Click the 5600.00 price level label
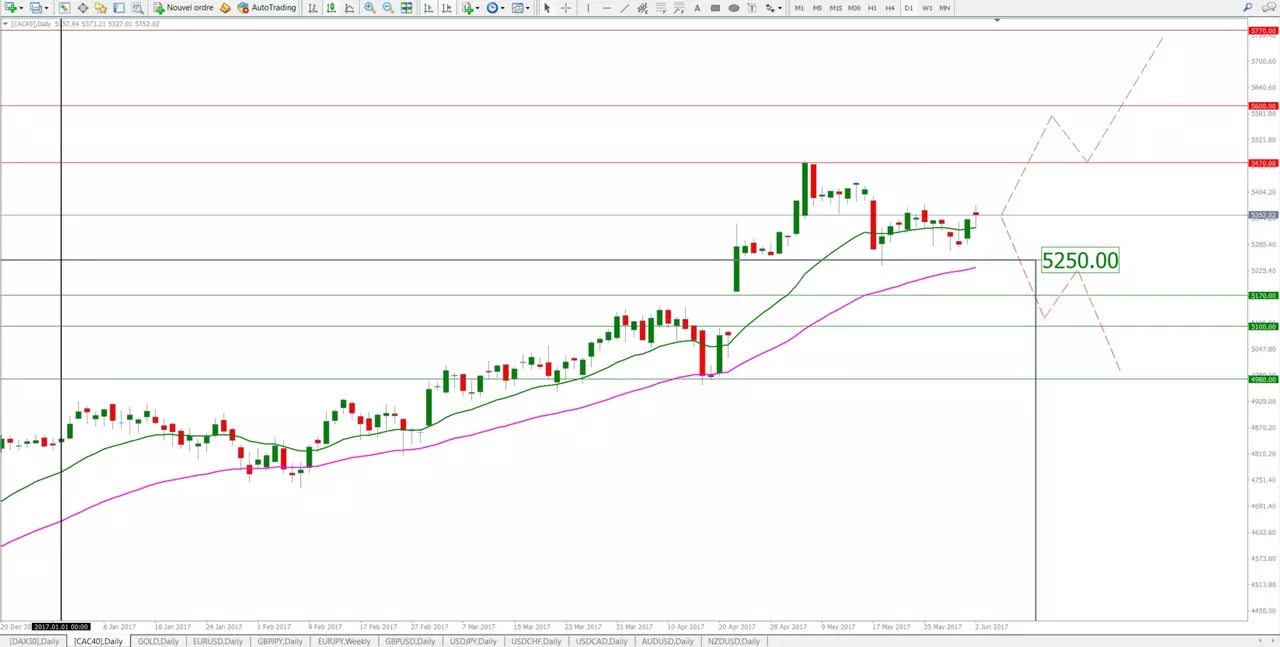Viewport: 1280px width, 647px height. [x=1264, y=105]
